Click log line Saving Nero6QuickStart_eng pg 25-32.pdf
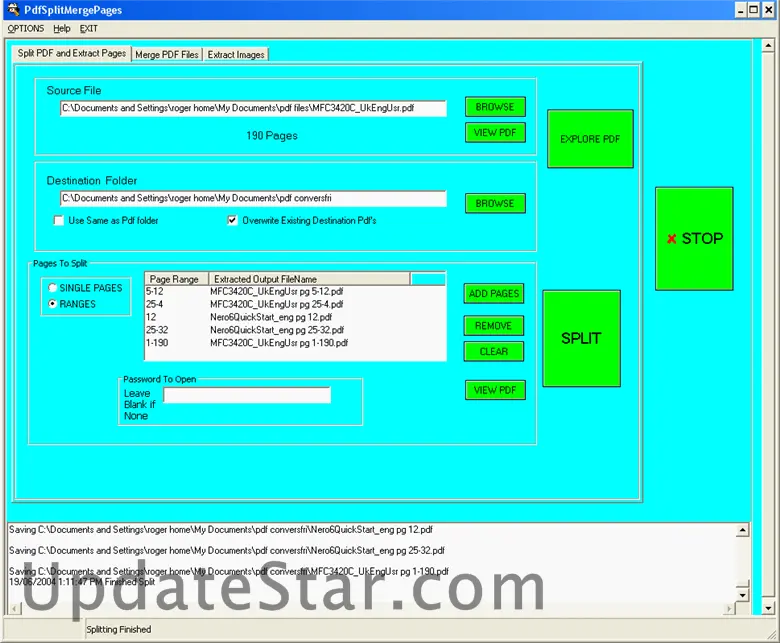 [x=227, y=551]
